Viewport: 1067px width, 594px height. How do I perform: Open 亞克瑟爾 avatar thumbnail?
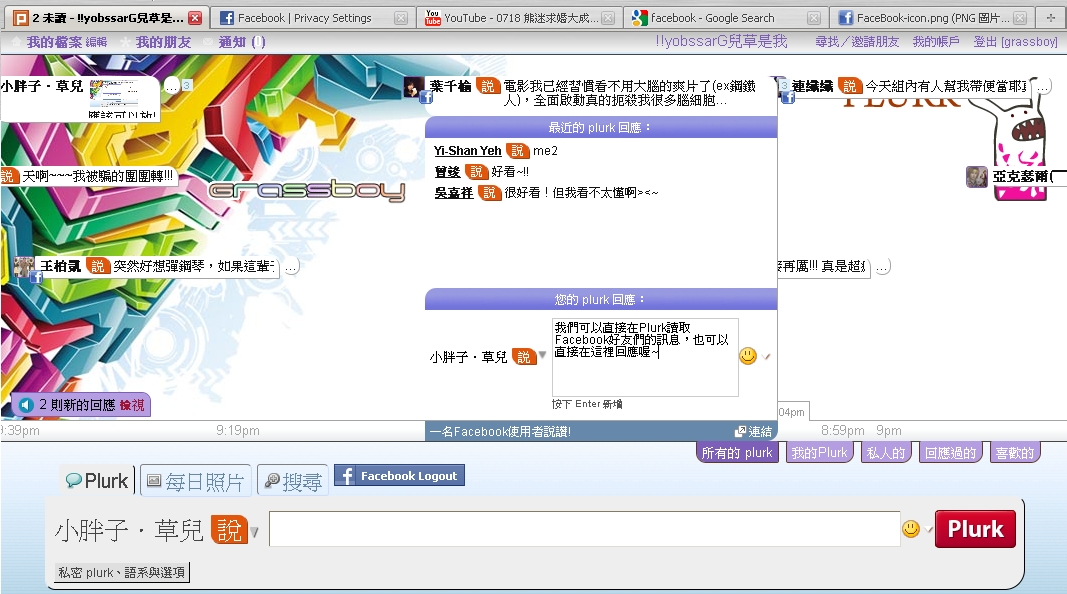(x=976, y=177)
